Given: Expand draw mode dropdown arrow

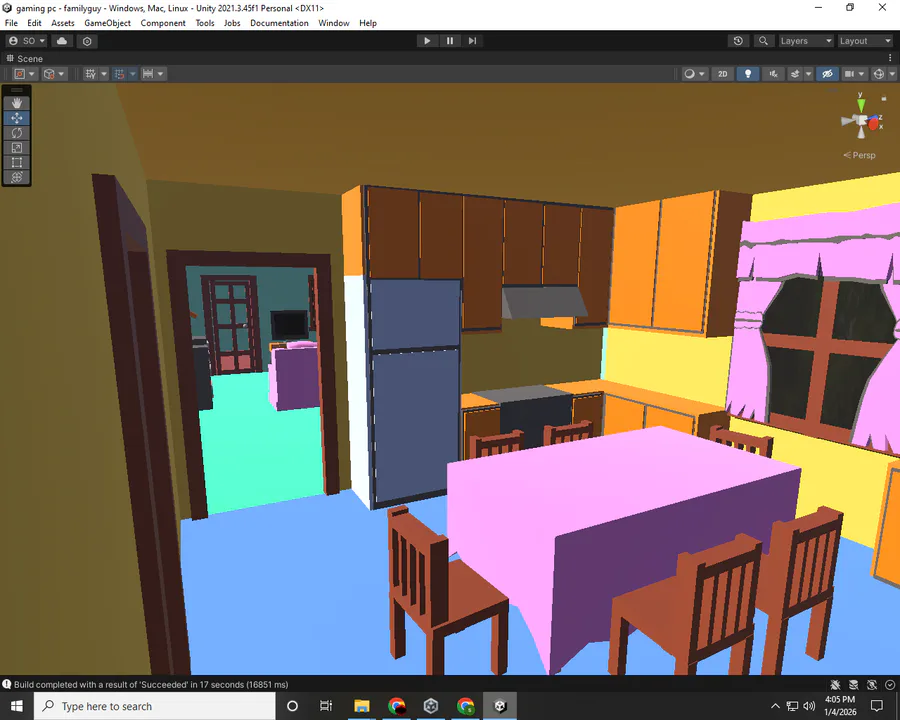Looking at the screenshot, I should click(x=702, y=73).
